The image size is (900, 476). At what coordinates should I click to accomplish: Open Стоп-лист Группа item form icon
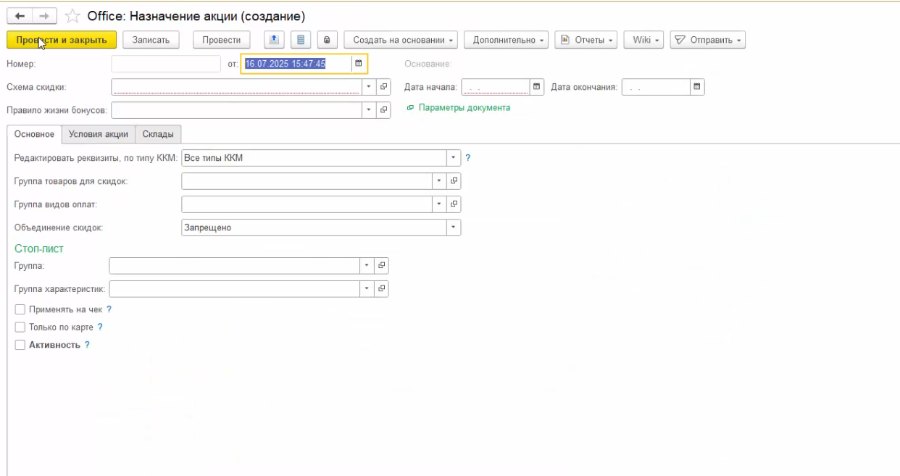coord(381,265)
